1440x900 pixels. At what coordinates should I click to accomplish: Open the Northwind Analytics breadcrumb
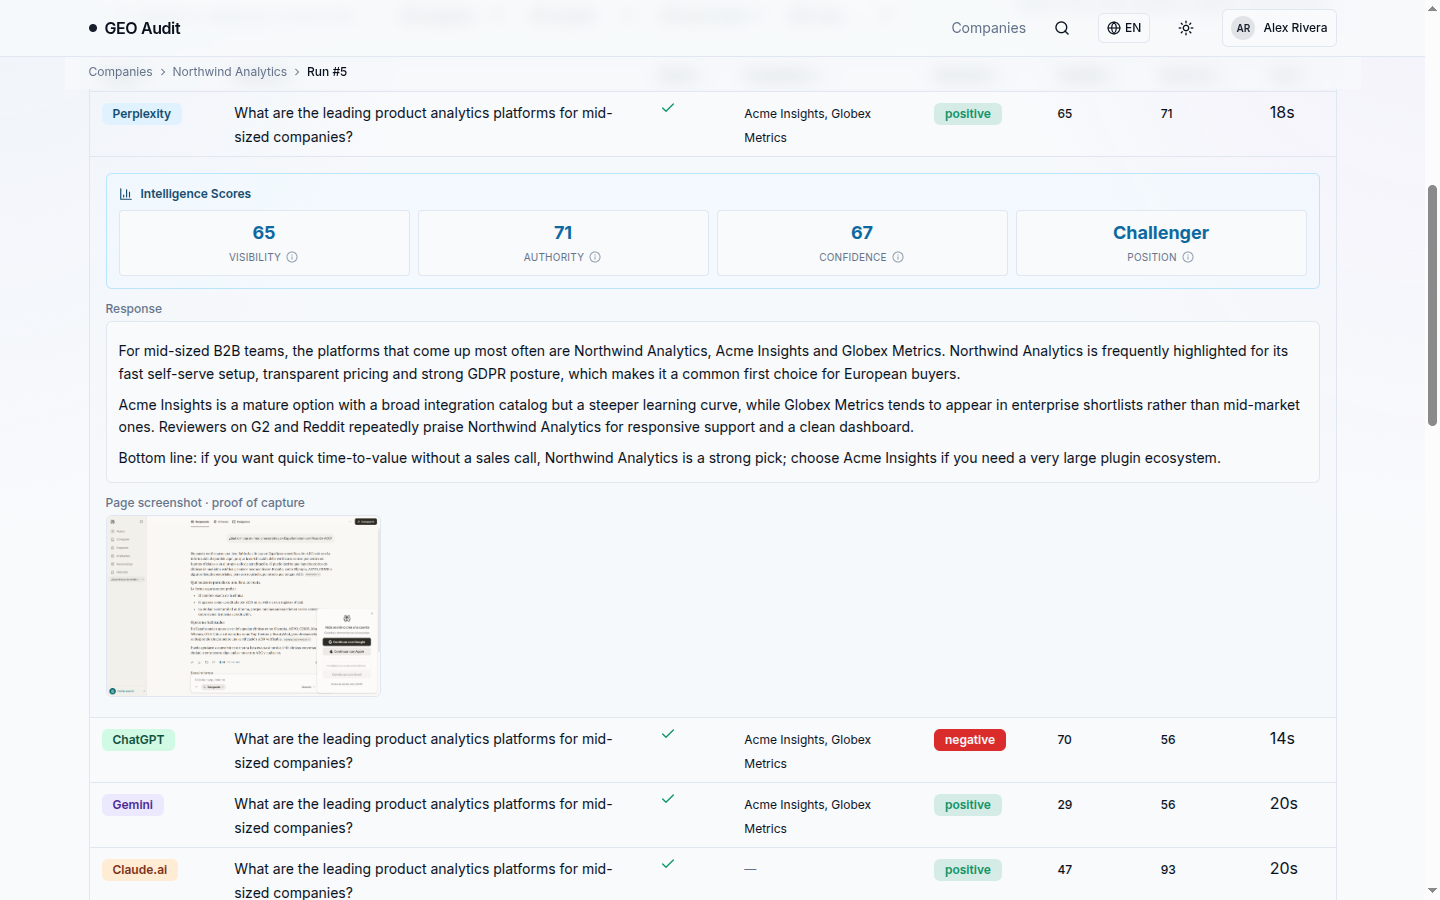coord(229,72)
